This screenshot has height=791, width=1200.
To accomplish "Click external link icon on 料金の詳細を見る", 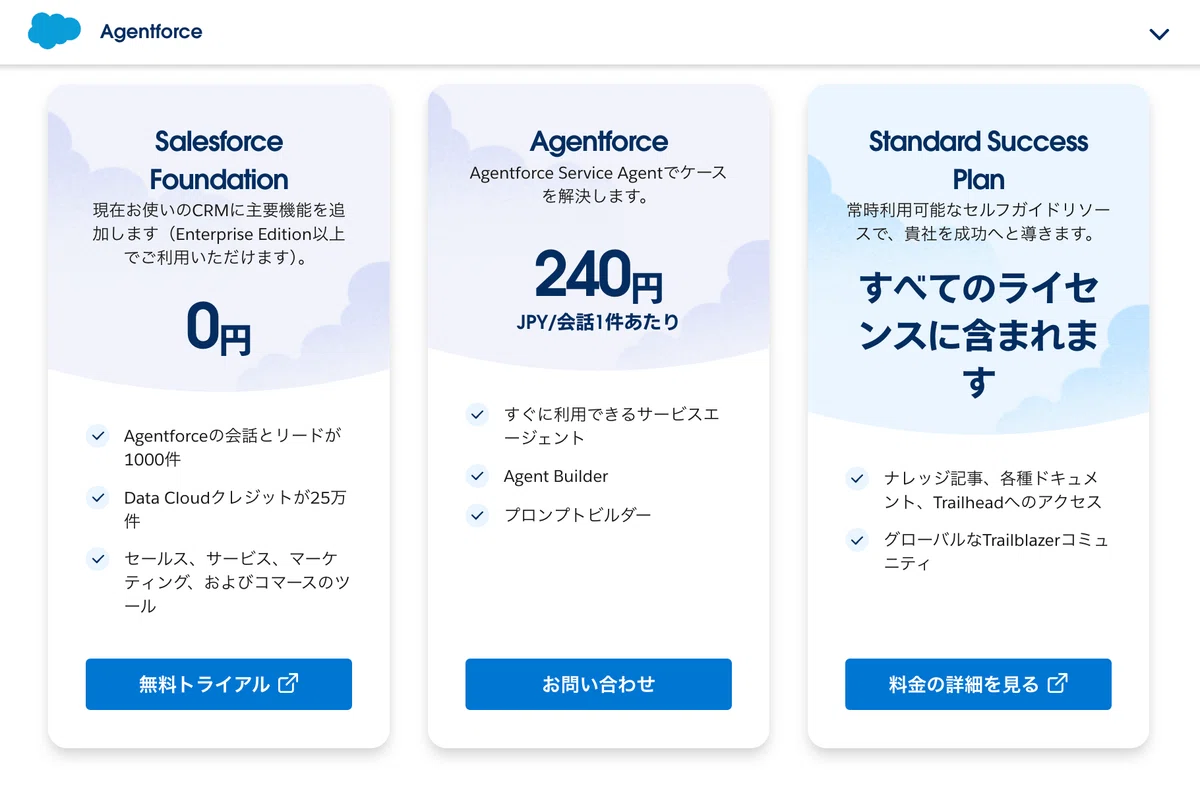I will coord(1058,683).
